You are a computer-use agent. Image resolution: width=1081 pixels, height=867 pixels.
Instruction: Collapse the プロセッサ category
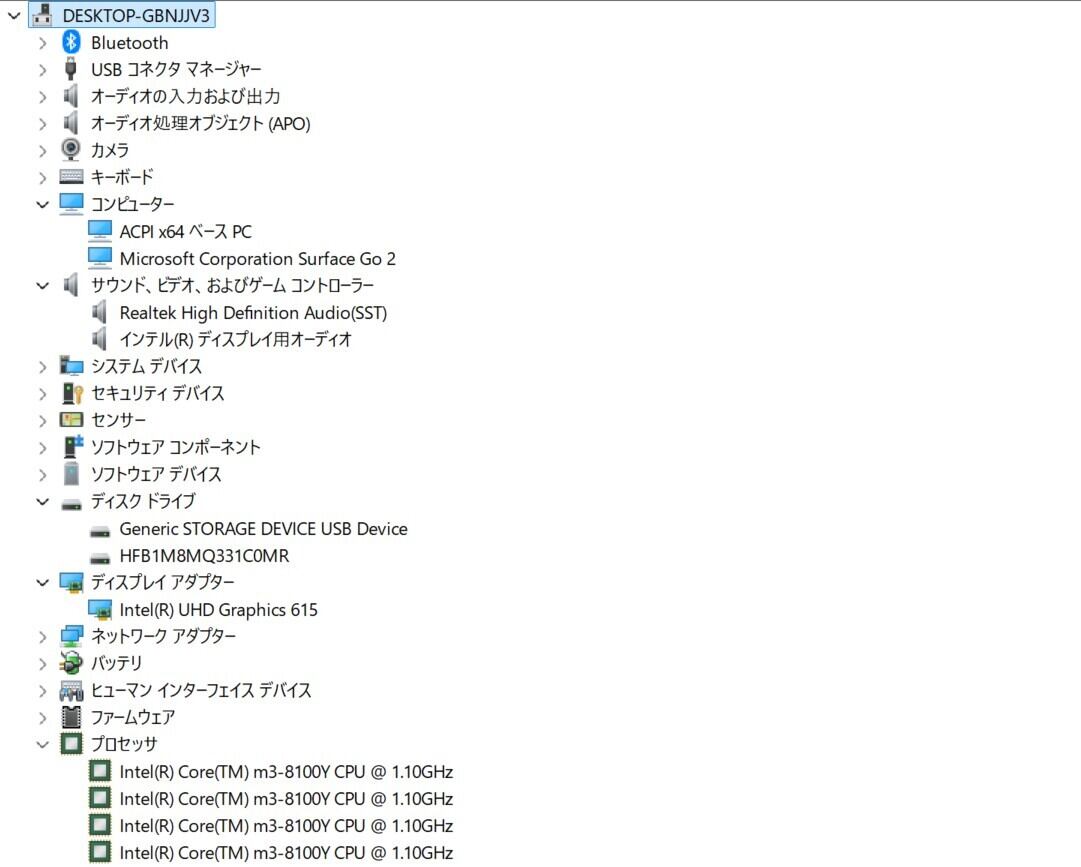pyautogui.click(x=43, y=745)
